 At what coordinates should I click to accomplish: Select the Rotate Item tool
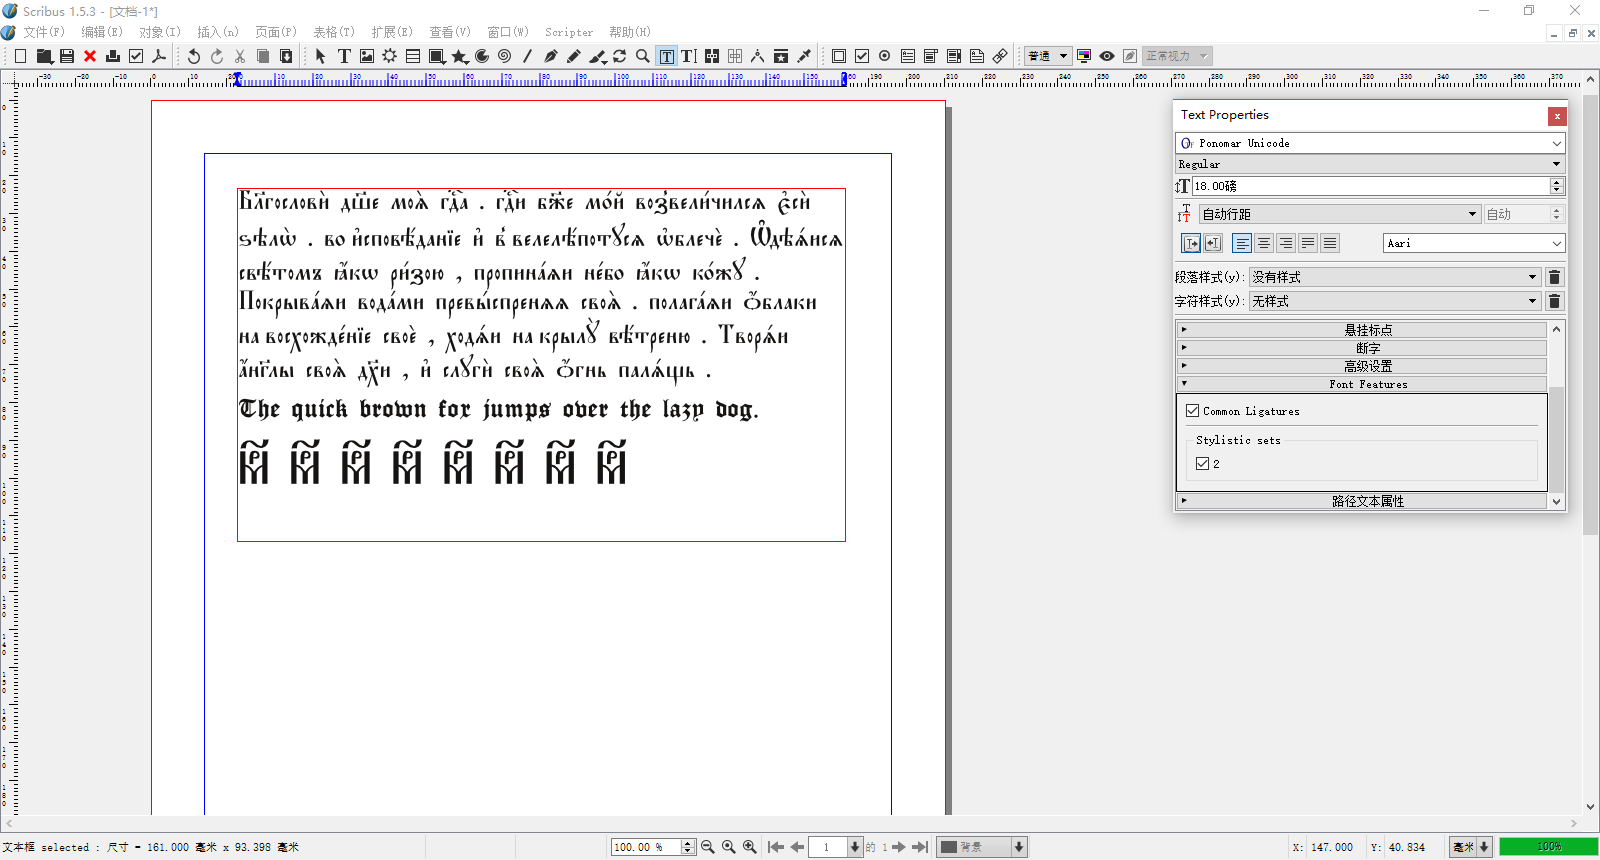[x=620, y=56]
